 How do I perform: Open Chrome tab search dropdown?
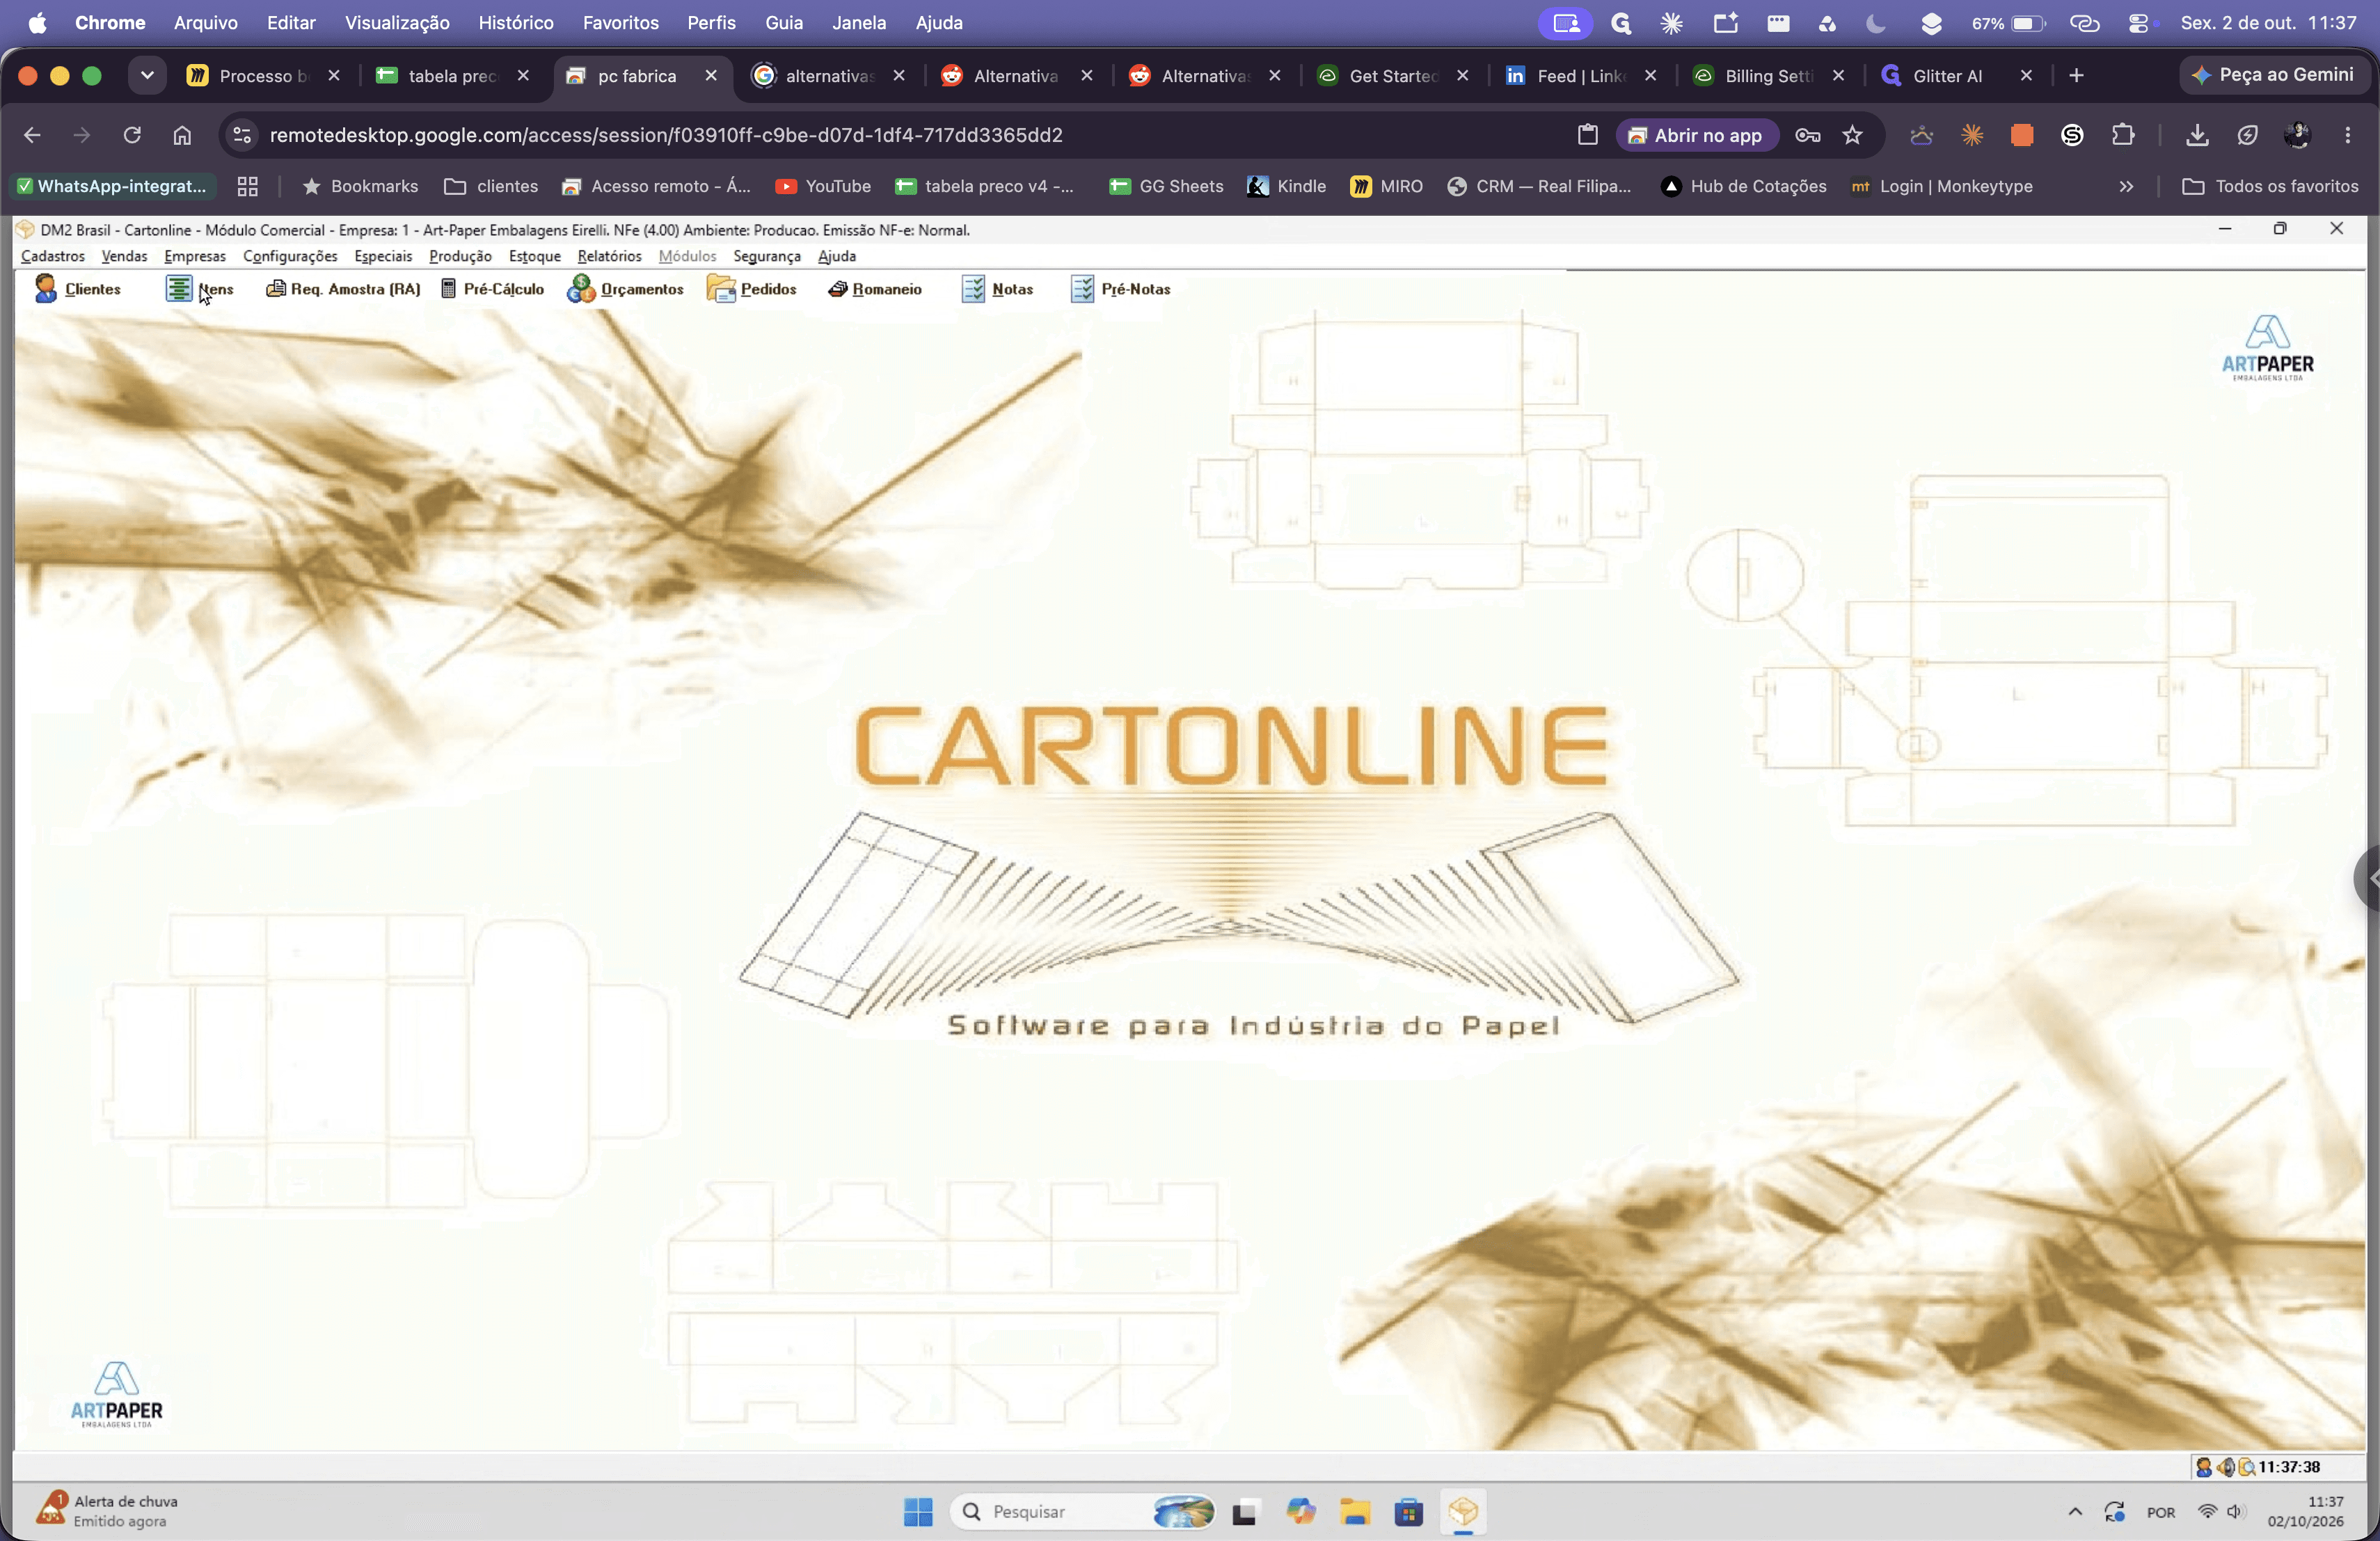(x=147, y=75)
